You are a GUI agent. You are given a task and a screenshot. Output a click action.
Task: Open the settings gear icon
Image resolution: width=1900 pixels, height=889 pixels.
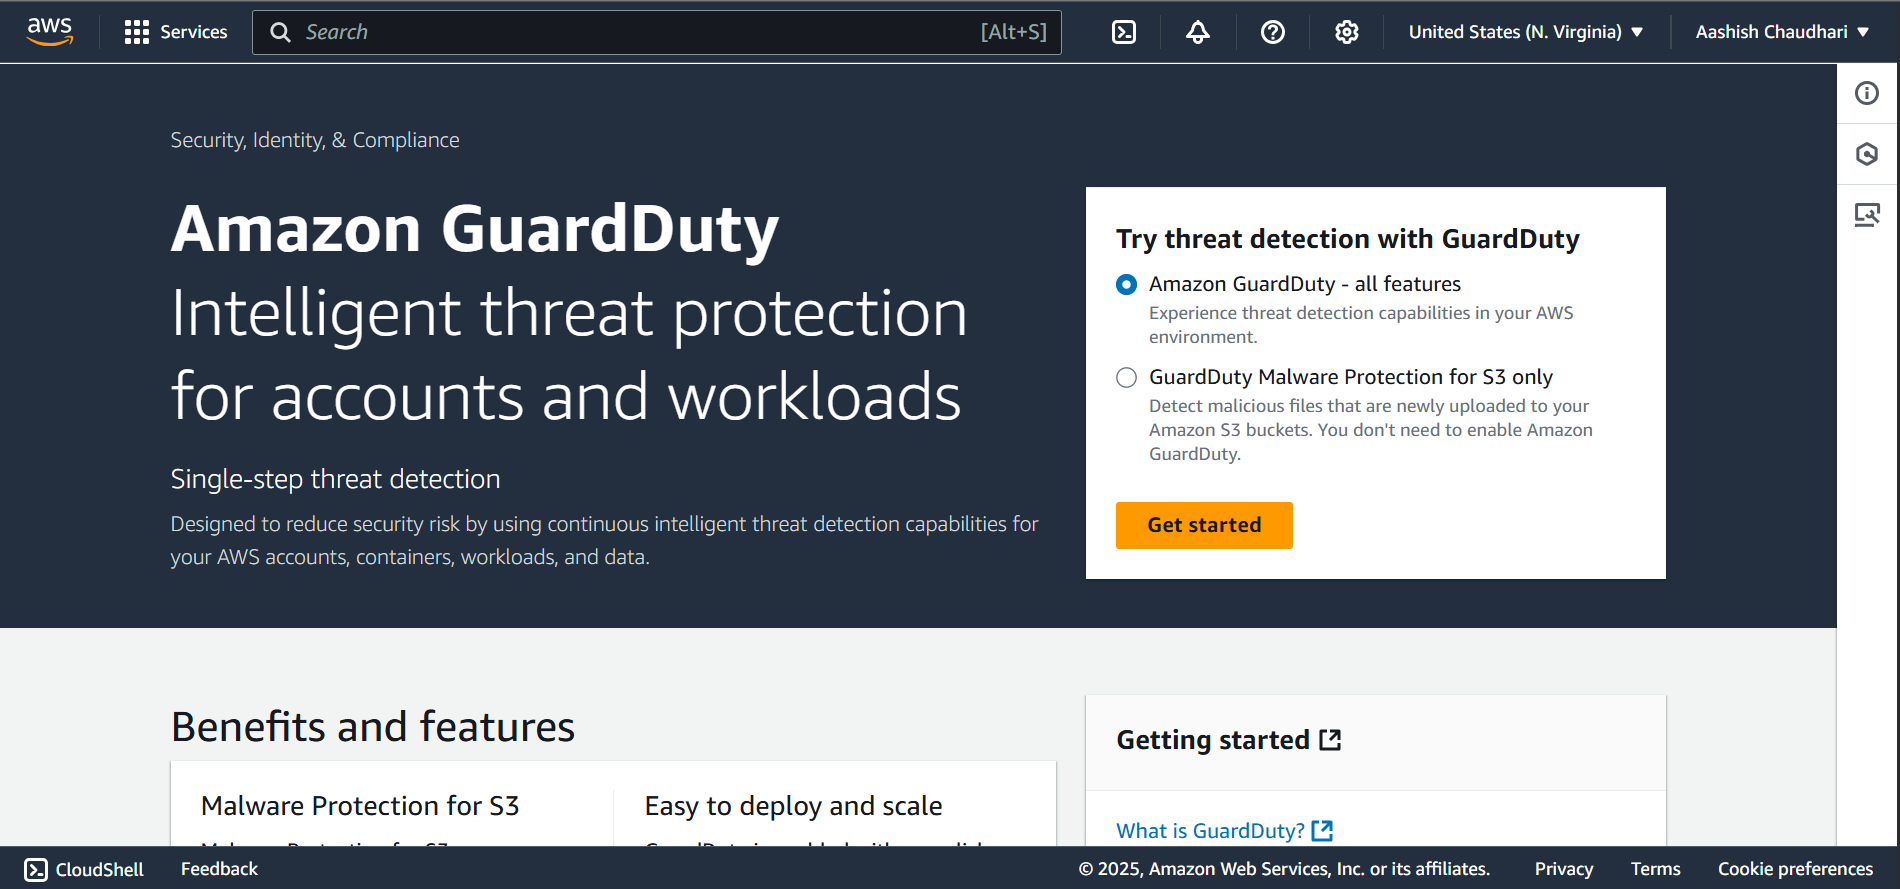point(1347,32)
